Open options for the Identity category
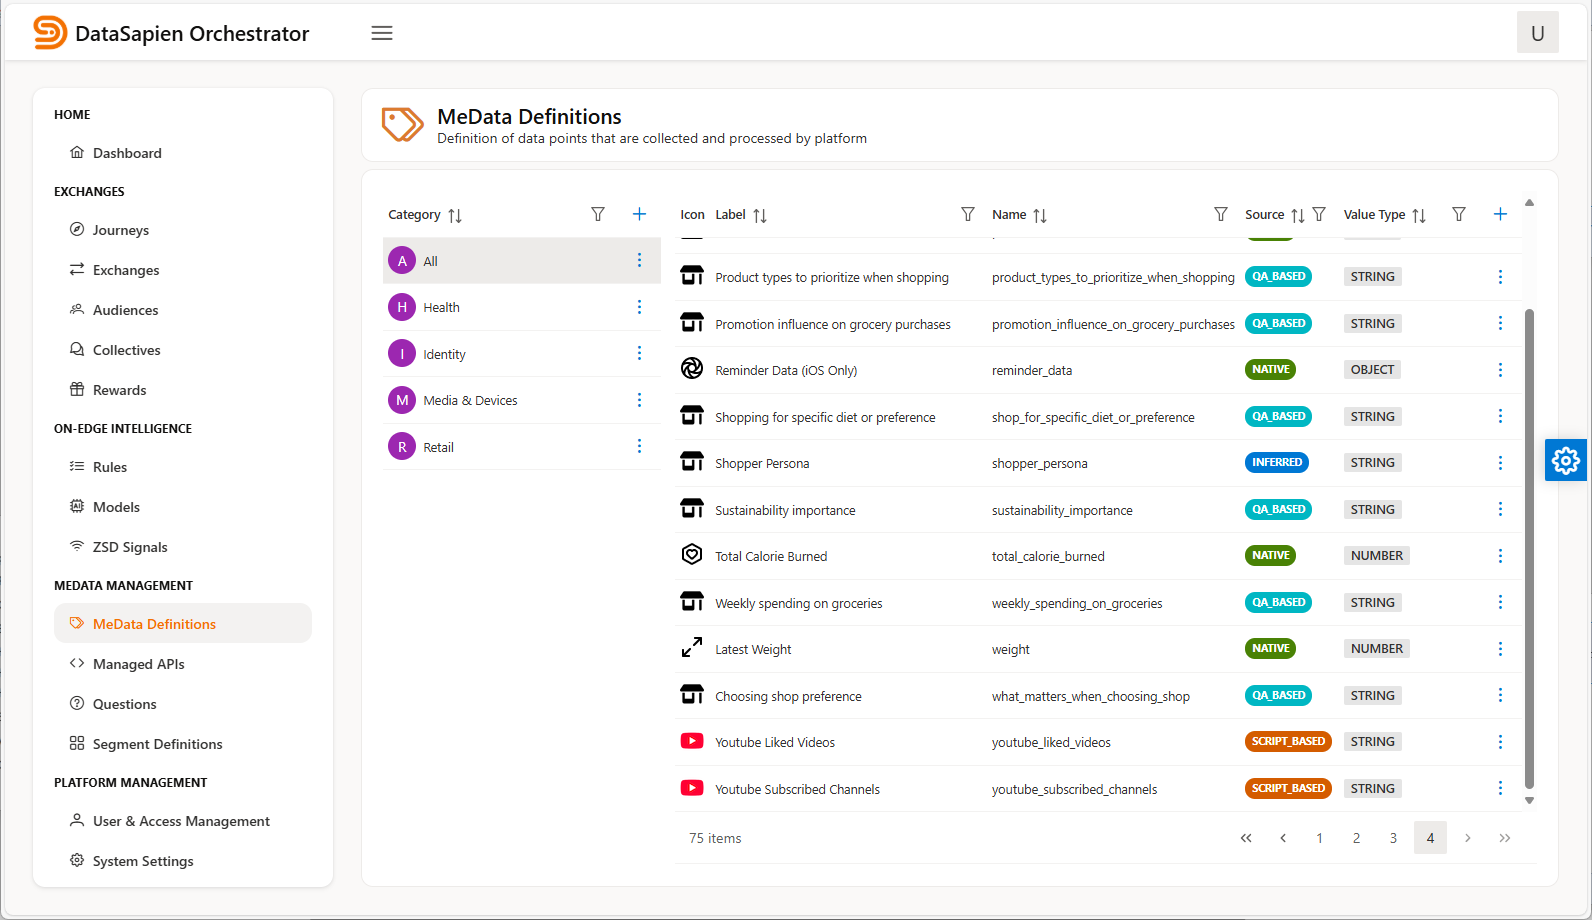1592x920 pixels. (640, 353)
